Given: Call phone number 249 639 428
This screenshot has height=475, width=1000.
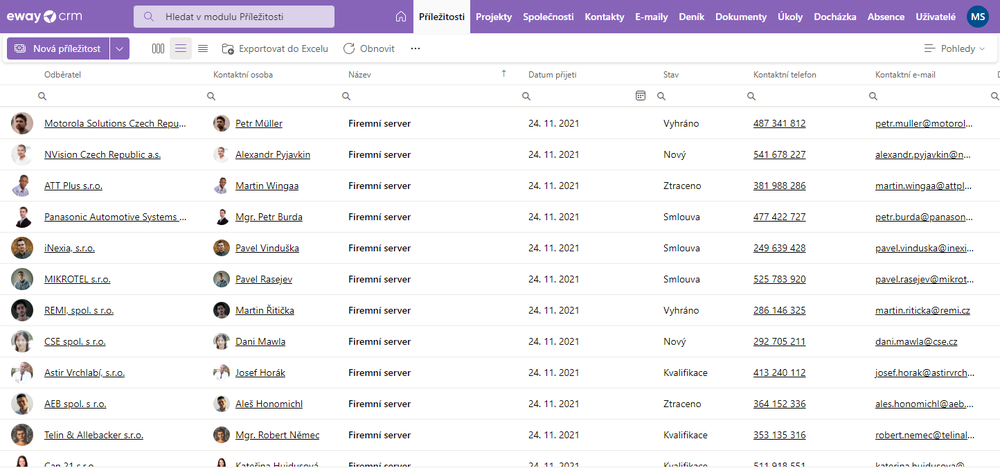Looking at the screenshot, I should (x=779, y=248).
